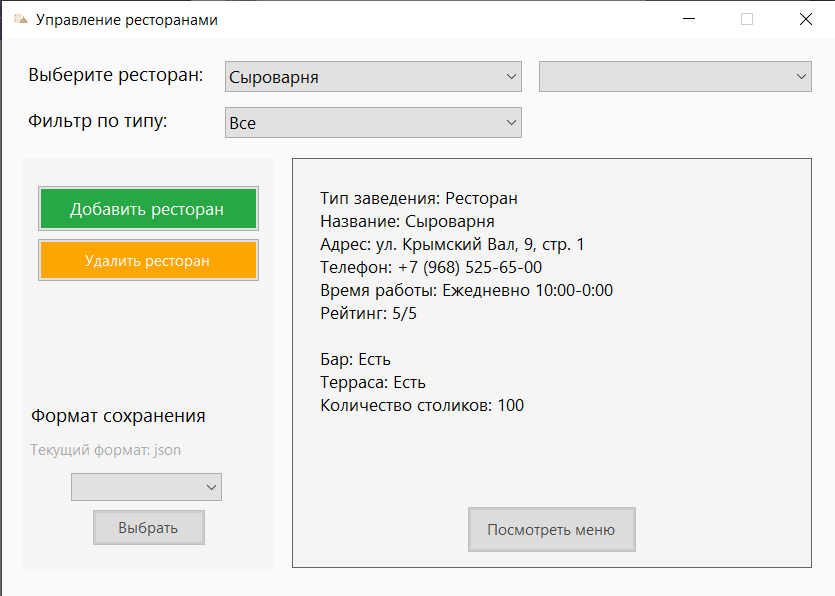Expand the empty dropdown next to restaurant selector

675,77
